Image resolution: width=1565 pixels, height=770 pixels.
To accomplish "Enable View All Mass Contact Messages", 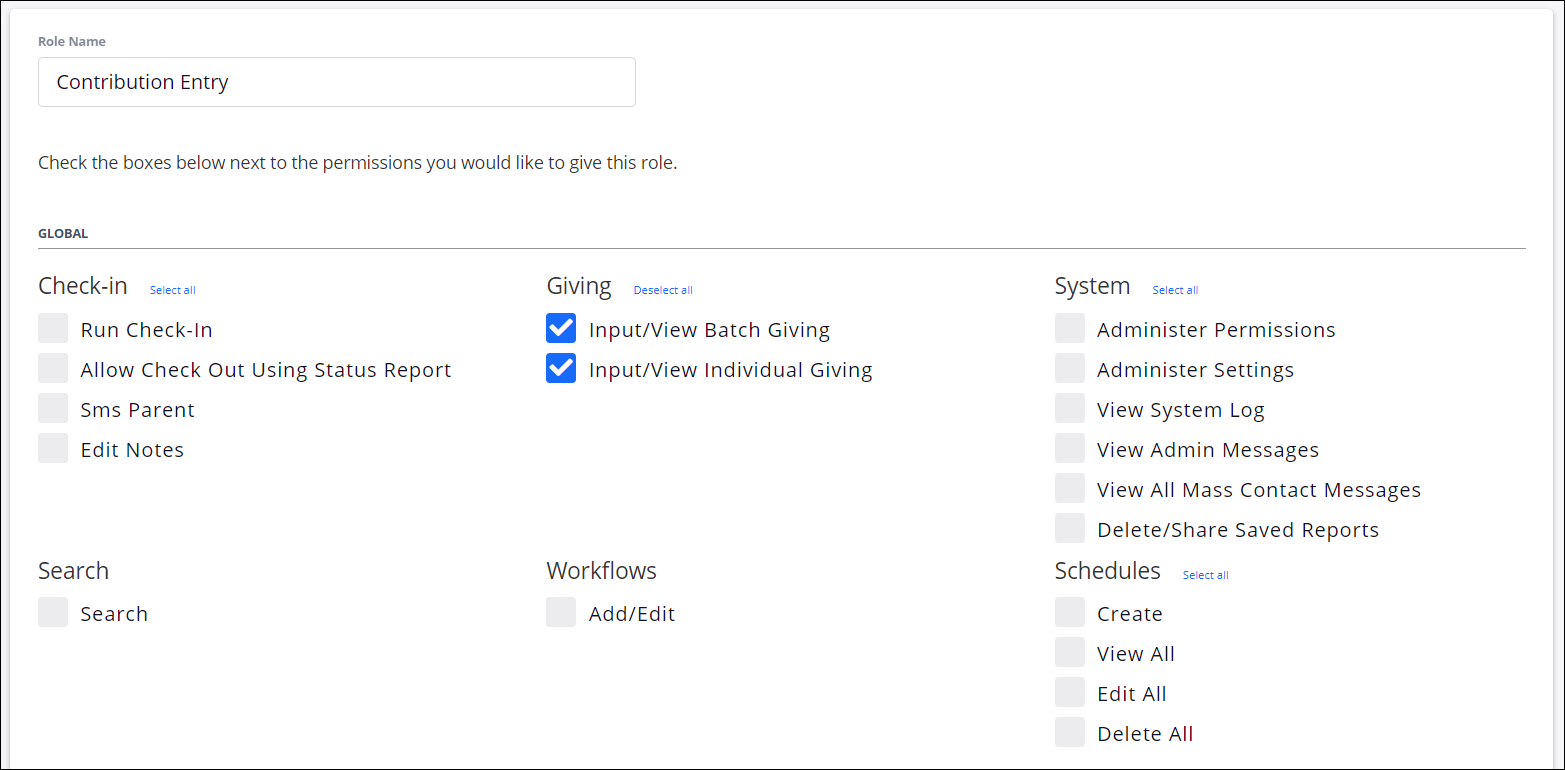I will coord(1069,488).
